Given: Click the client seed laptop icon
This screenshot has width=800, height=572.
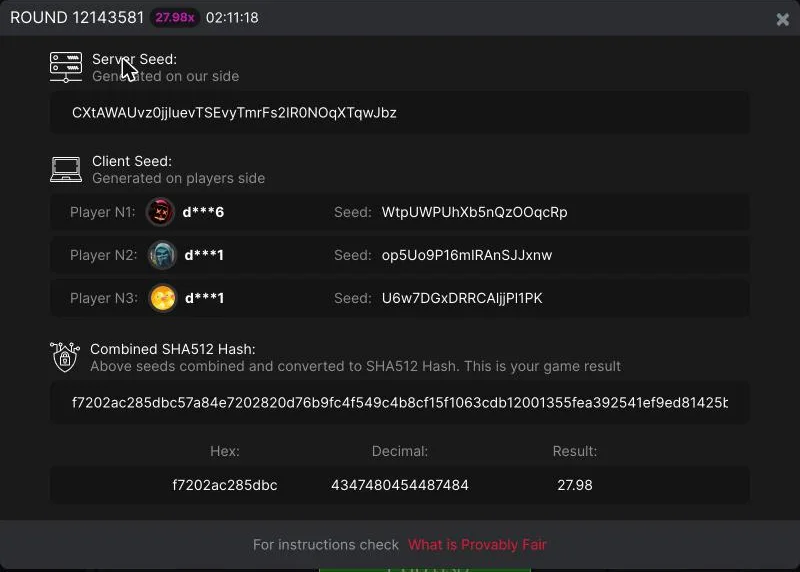Looking at the screenshot, I should coord(66,169).
